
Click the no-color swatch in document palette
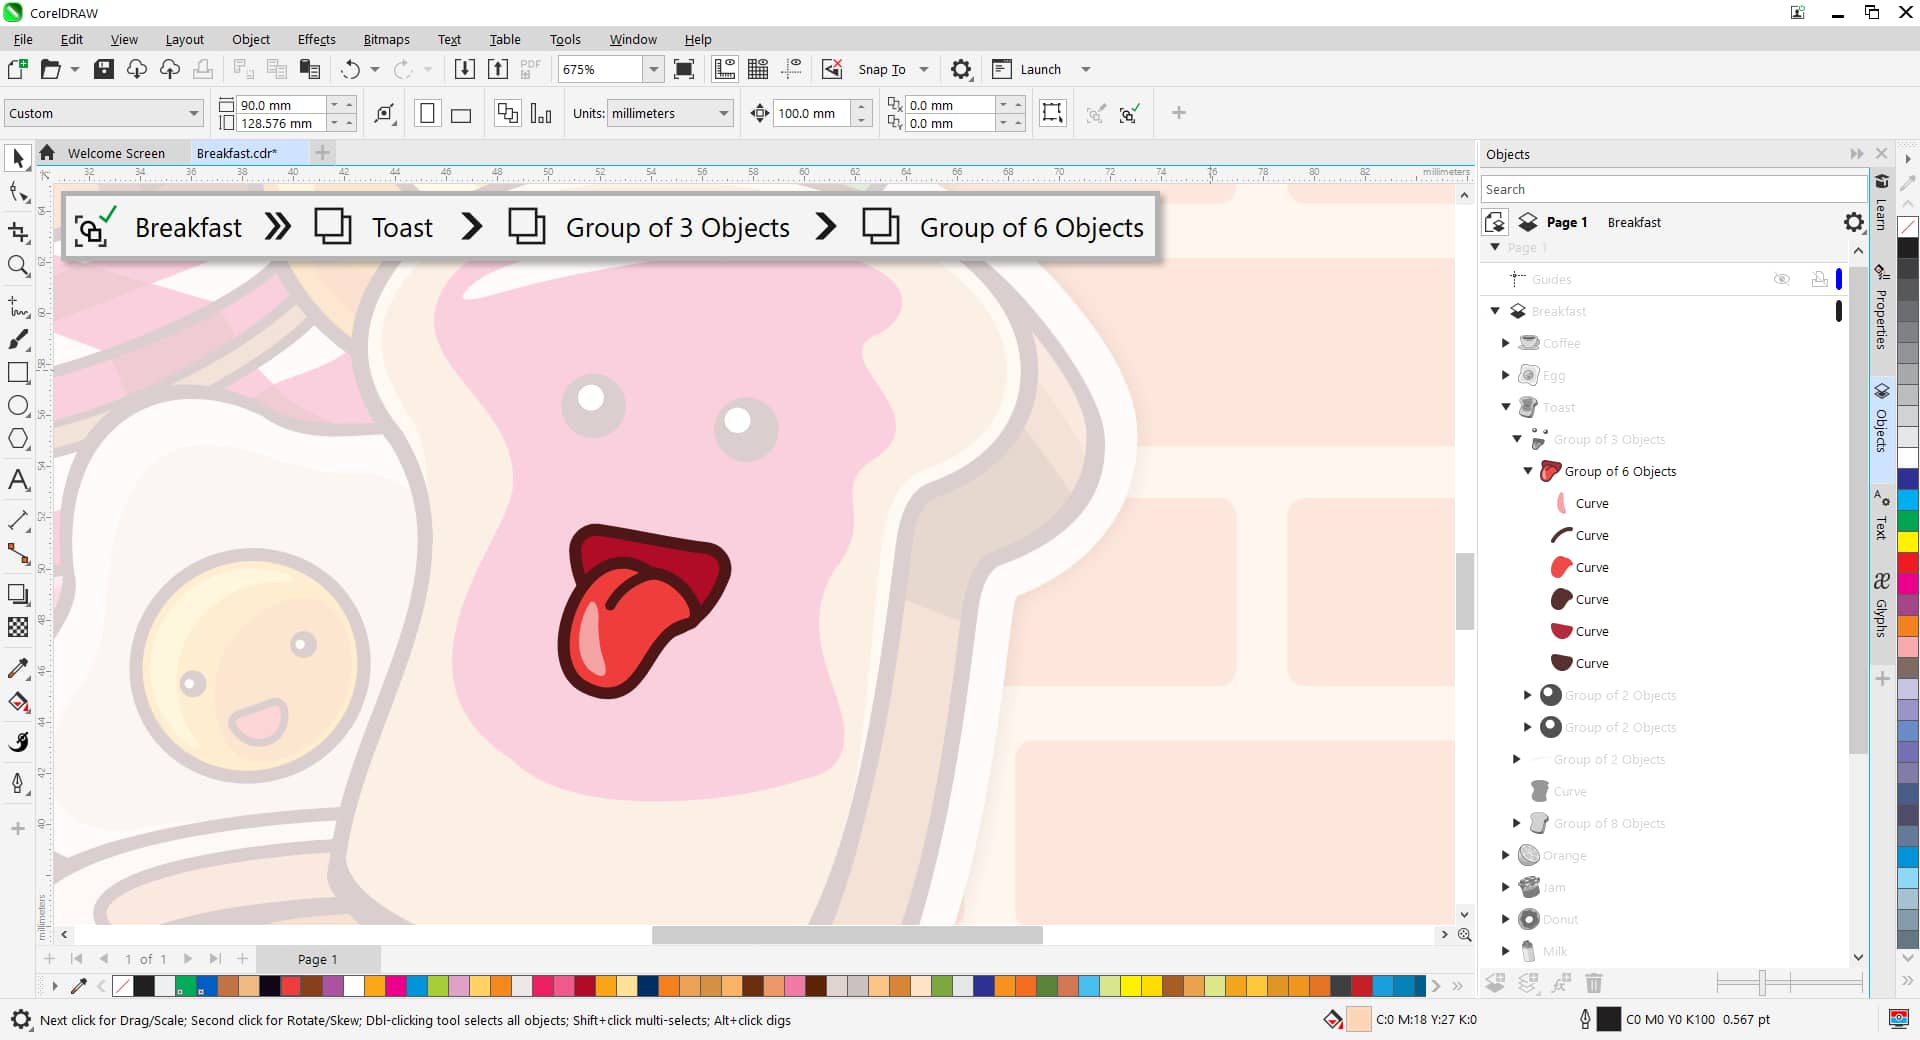123,986
